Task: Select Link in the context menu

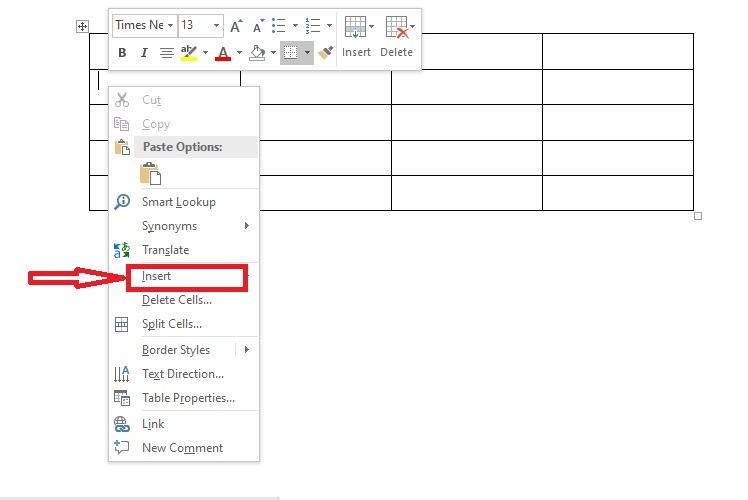Action: tap(184, 424)
